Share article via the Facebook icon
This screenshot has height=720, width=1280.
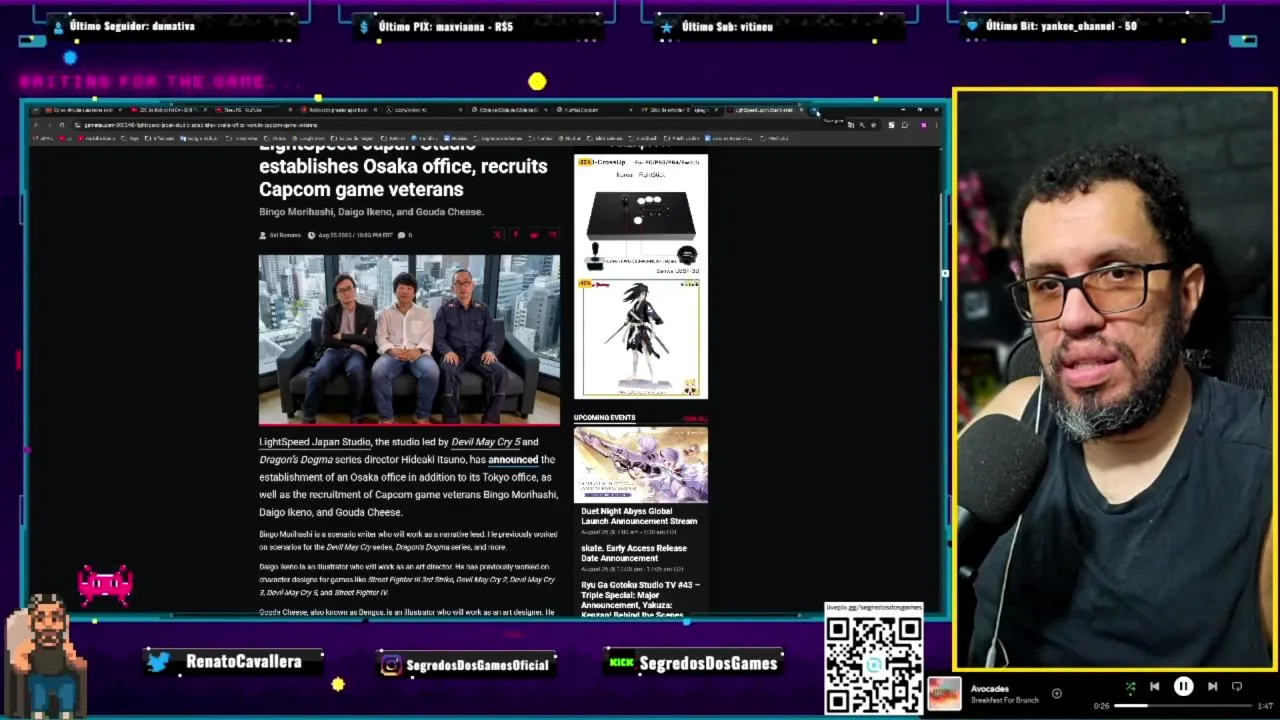[515, 235]
